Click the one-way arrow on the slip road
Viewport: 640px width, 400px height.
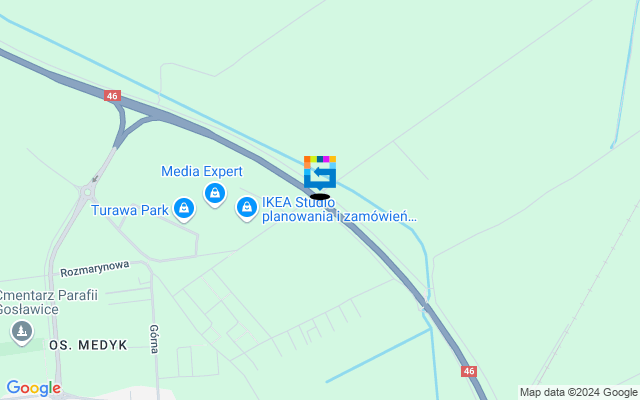96,178
